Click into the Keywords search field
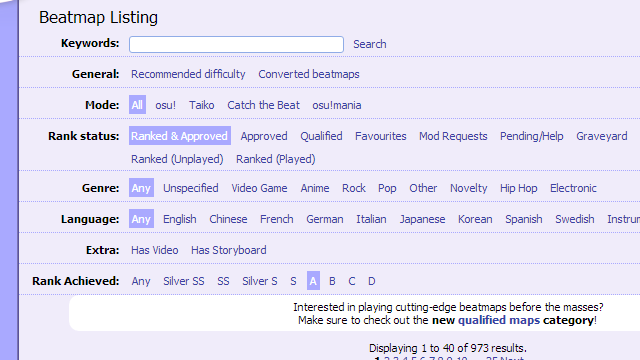Screen dimensions: 640x360 (x=236, y=44)
